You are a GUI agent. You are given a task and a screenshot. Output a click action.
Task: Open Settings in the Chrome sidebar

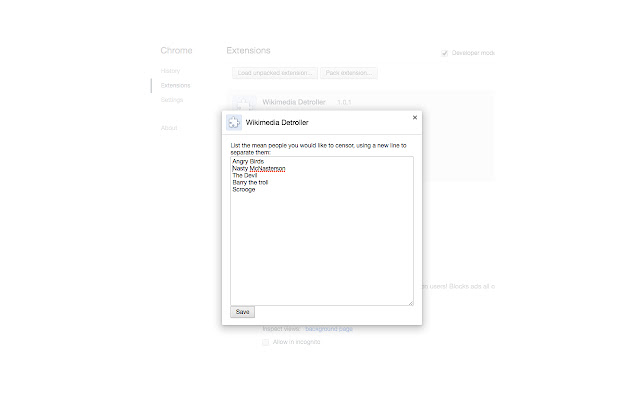pos(172,100)
